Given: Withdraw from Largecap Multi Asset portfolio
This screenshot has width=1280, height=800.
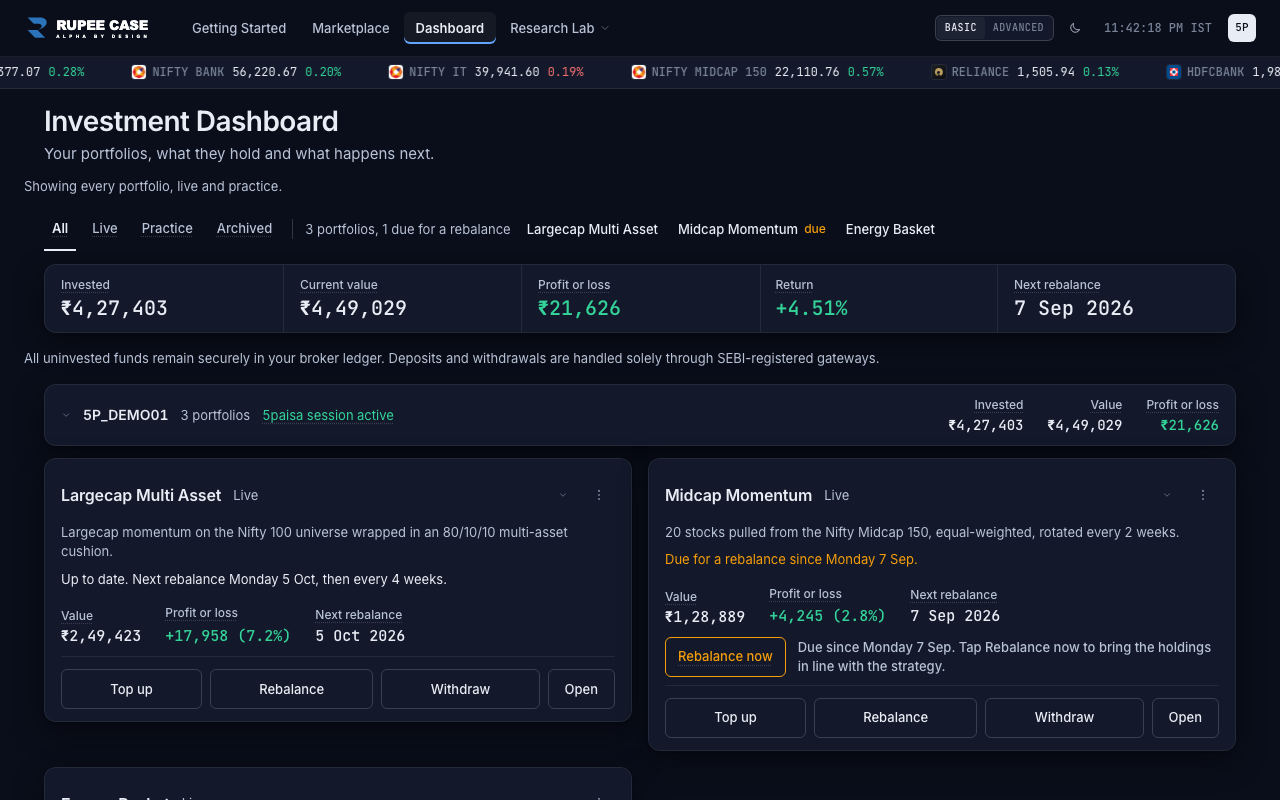Looking at the screenshot, I should tap(460, 689).
